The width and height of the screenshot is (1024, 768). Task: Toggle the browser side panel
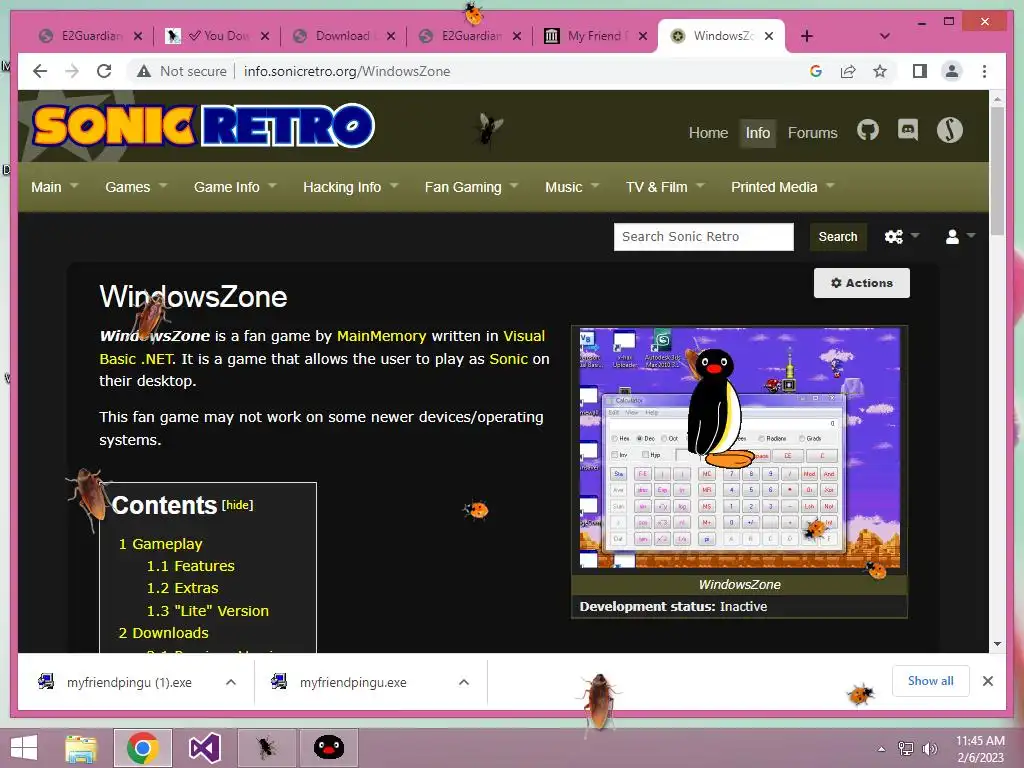920,71
